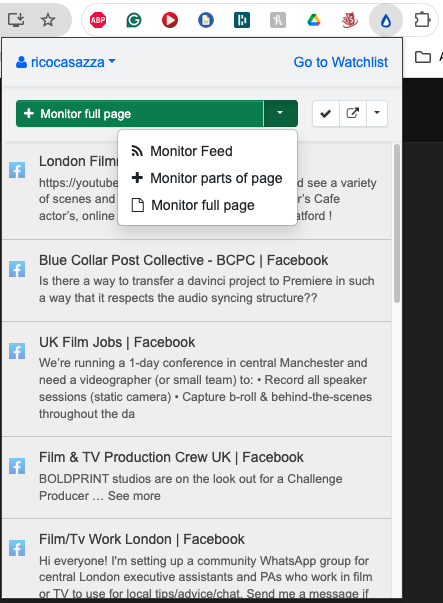Image resolution: width=443 pixels, height=603 pixels.
Task: Click the davinci project to Premiere snippet text
Action: pos(207,289)
